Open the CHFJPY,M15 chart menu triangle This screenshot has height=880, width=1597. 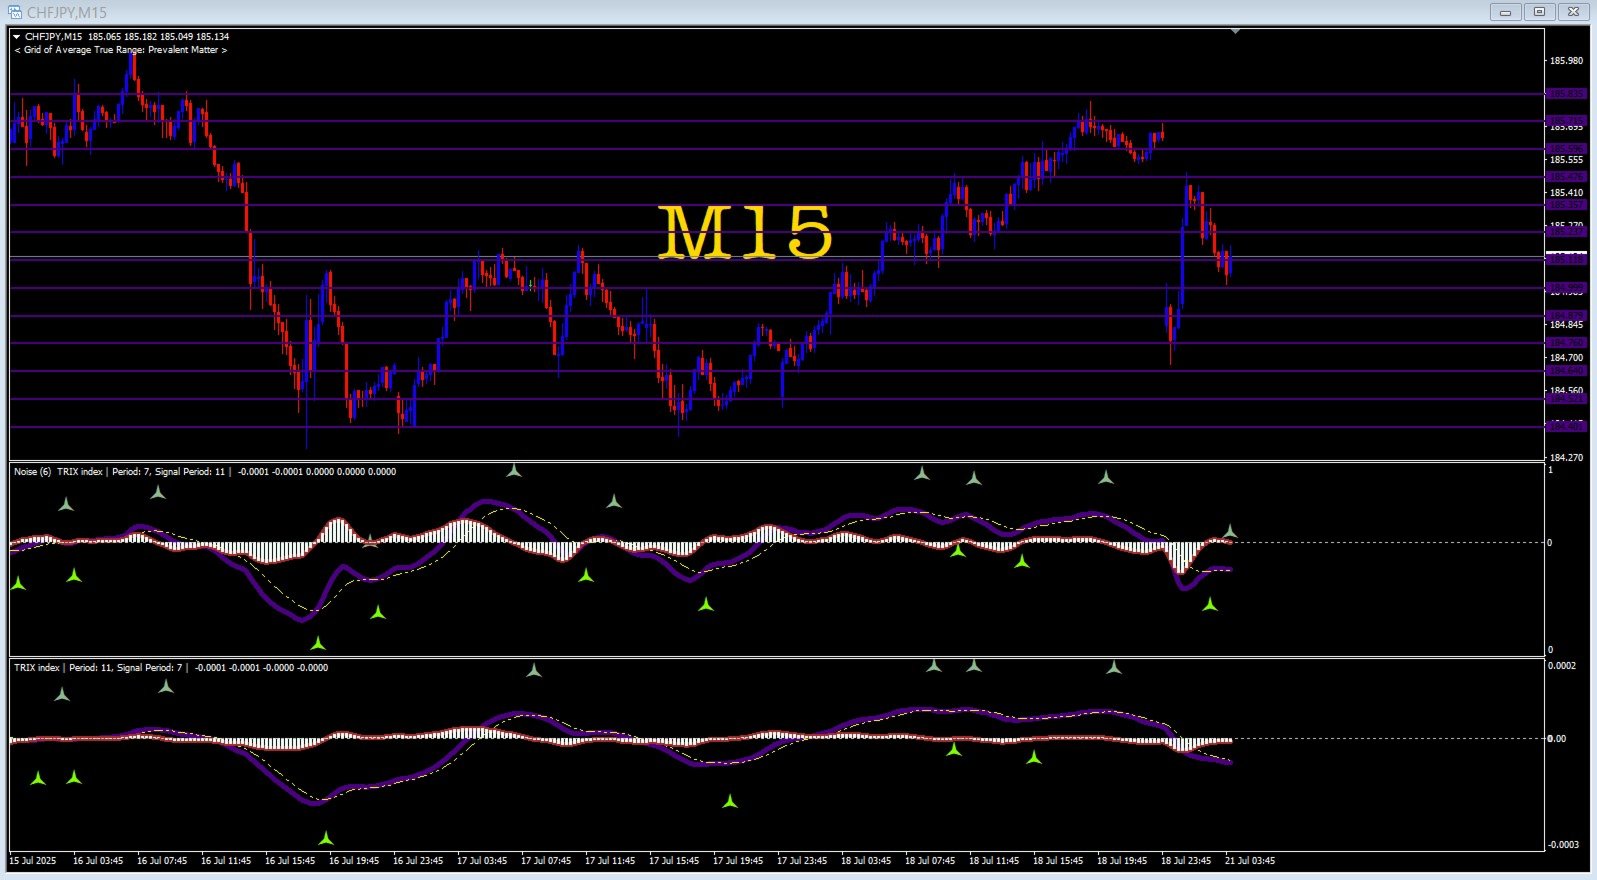point(17,37)
